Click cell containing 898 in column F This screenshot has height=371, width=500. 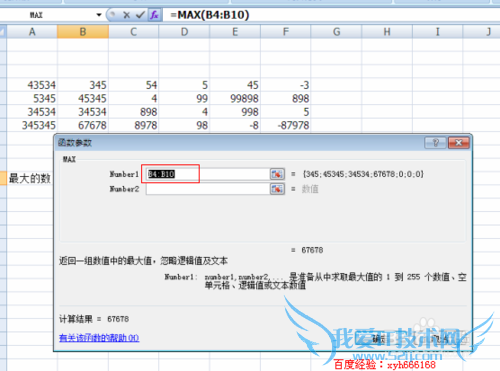pyautogui.click(x=286, y=99)
